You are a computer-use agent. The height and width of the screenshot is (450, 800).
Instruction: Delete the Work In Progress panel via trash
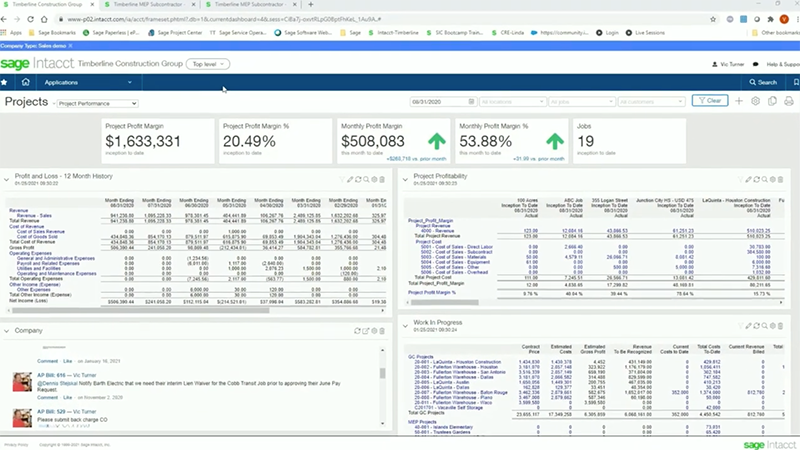pyautogui.click(x=780, y=326)
